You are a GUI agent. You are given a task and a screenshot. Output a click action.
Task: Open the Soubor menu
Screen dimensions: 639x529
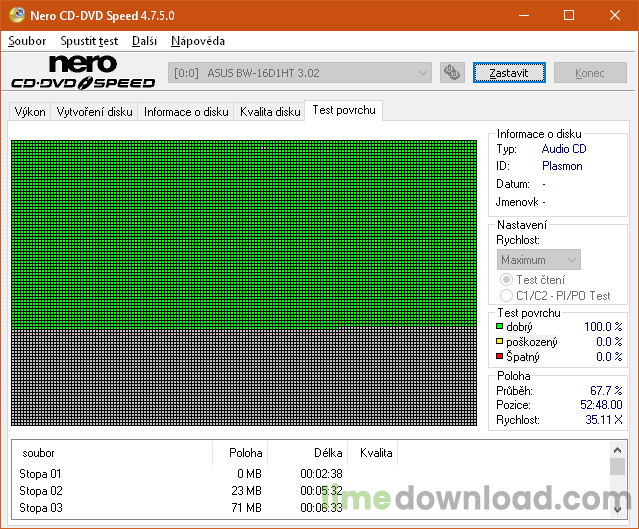click(27, 41)
